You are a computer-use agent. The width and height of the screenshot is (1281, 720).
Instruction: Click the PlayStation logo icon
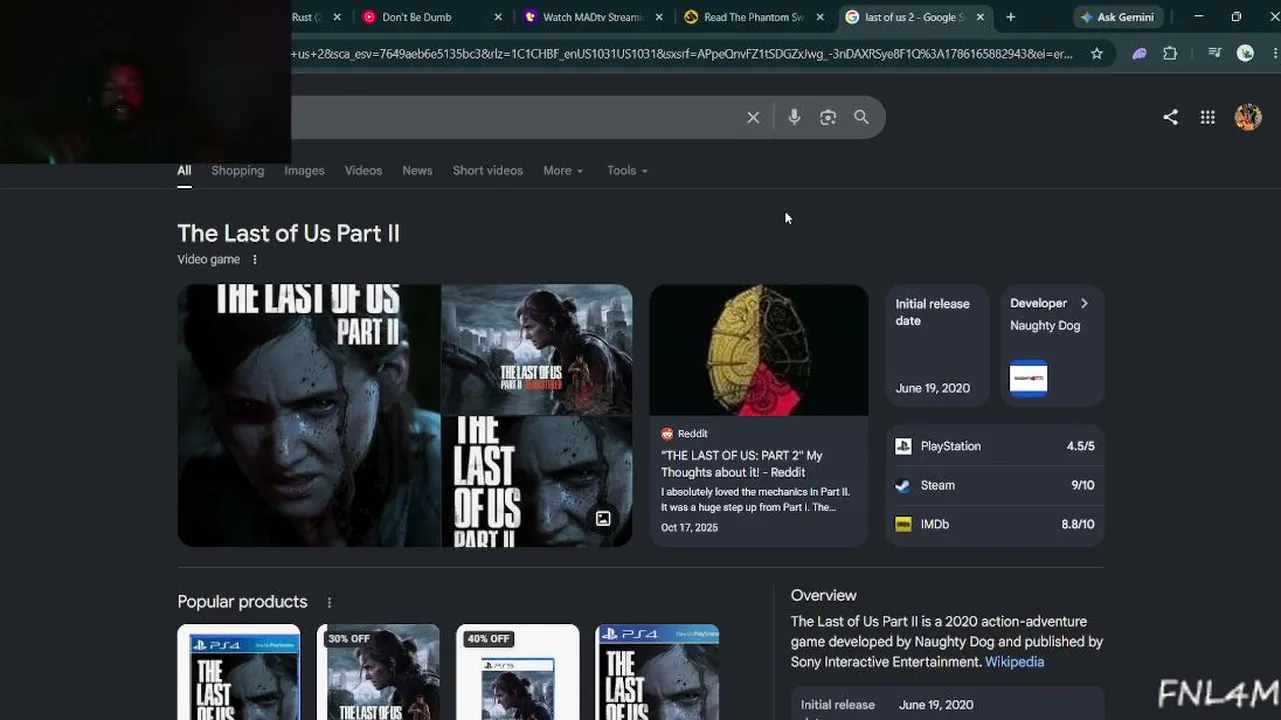[x=903, y=446]
